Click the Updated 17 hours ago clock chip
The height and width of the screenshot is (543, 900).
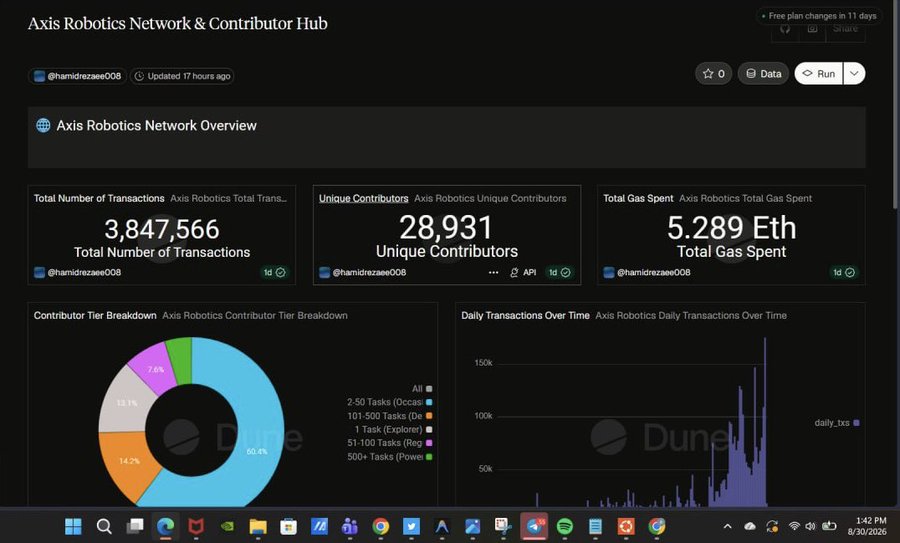(183, 76)
